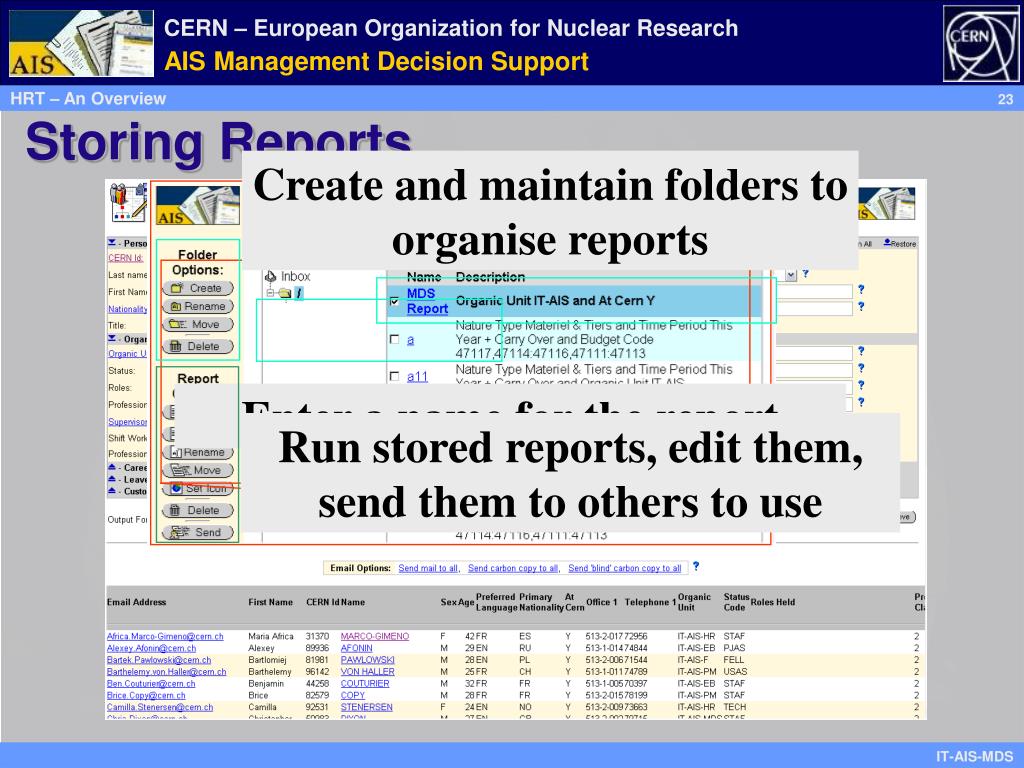This screenshot has height=768, width=1024.
Task: Click Rename under Folder Options
Action: click(x=198, y=306)
